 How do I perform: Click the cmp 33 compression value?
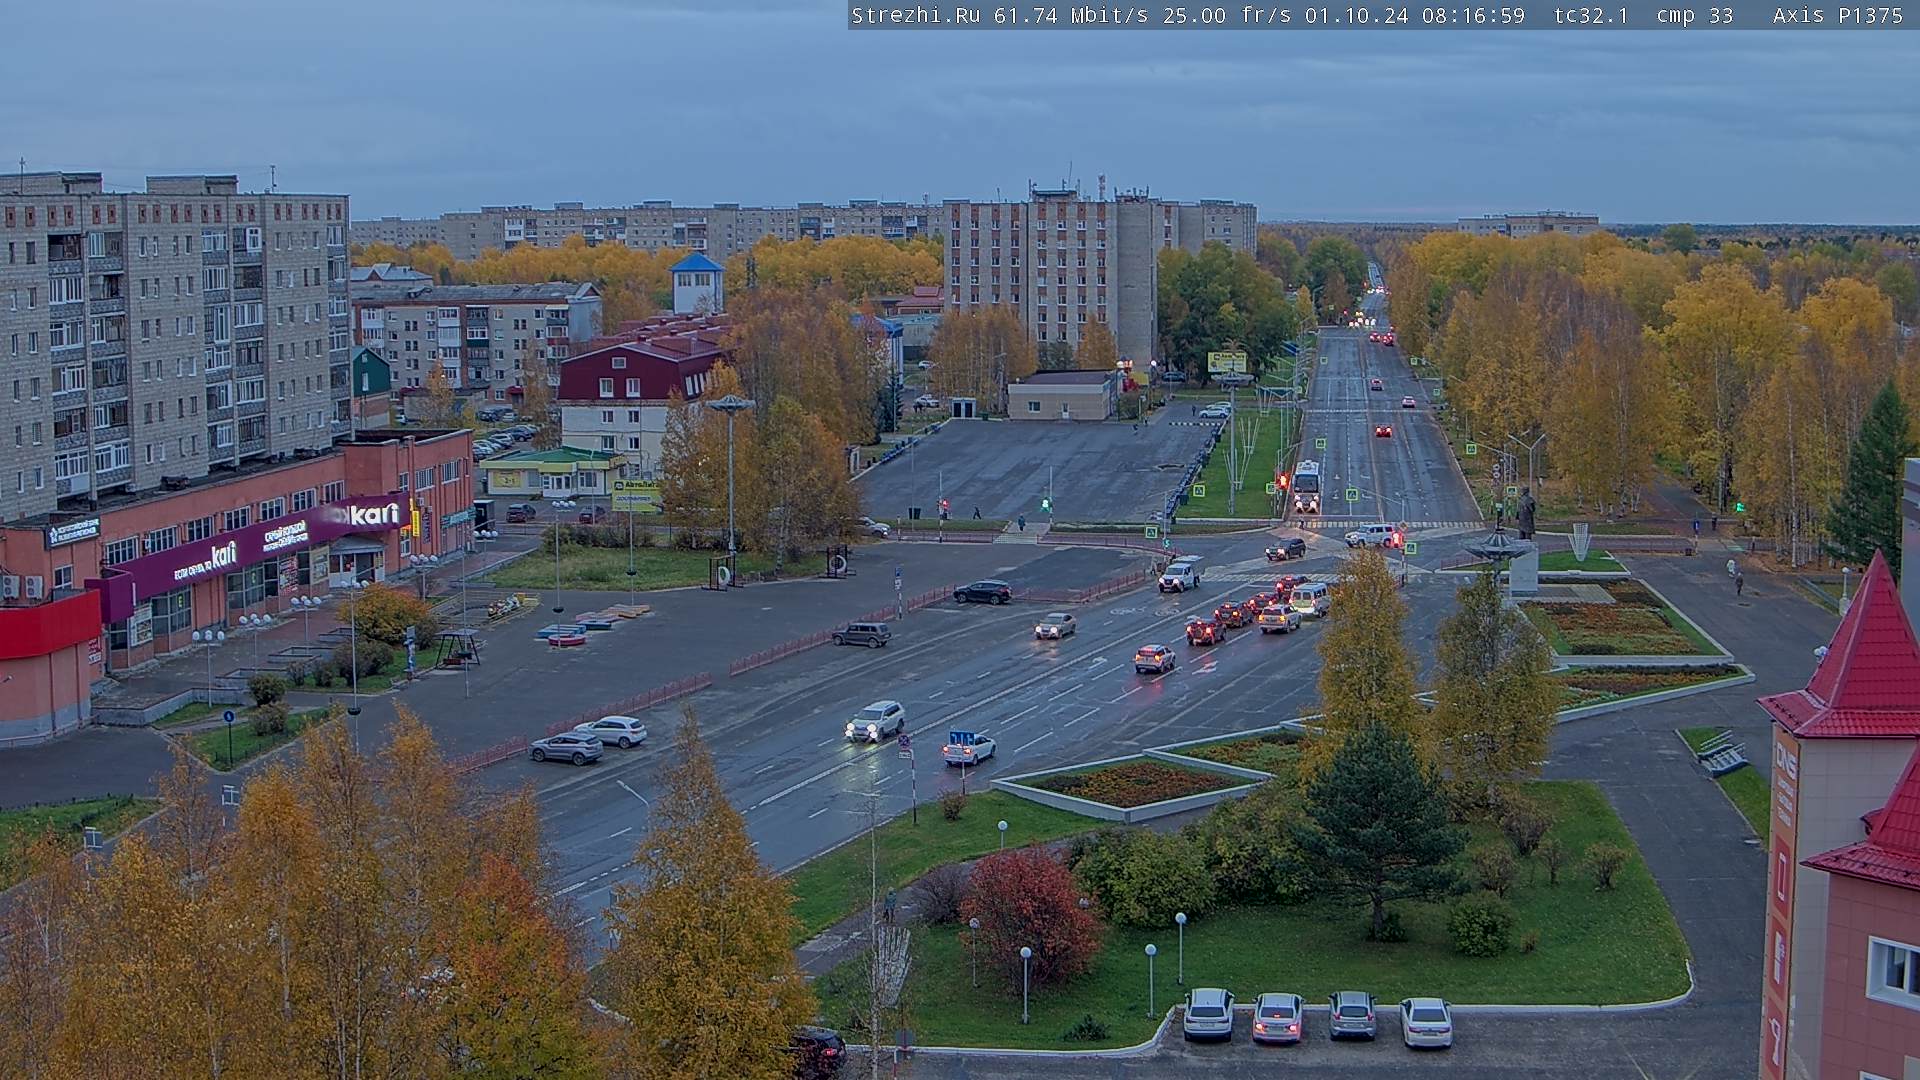click(x=1695, y=15)
